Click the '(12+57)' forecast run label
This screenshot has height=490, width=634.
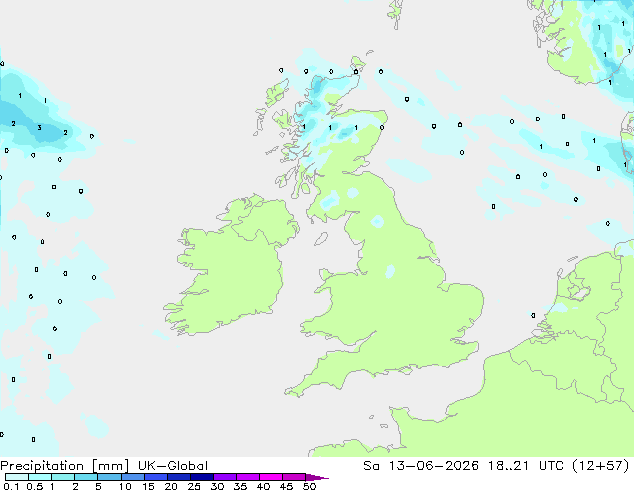(601, 466)
